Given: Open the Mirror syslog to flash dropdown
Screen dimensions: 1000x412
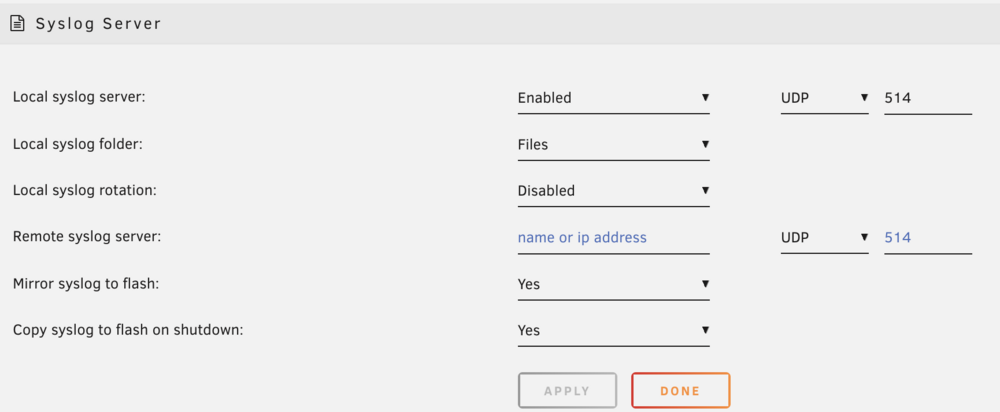Looking at the screenshot, I should (614, 284).
